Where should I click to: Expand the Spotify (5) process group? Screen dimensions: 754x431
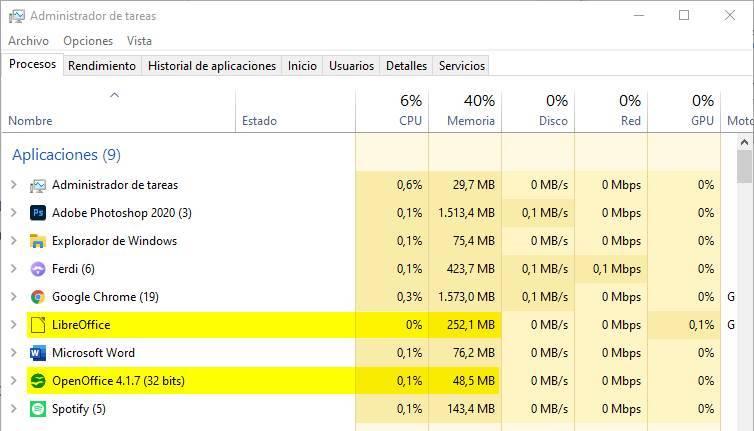[x=13, y=409]
